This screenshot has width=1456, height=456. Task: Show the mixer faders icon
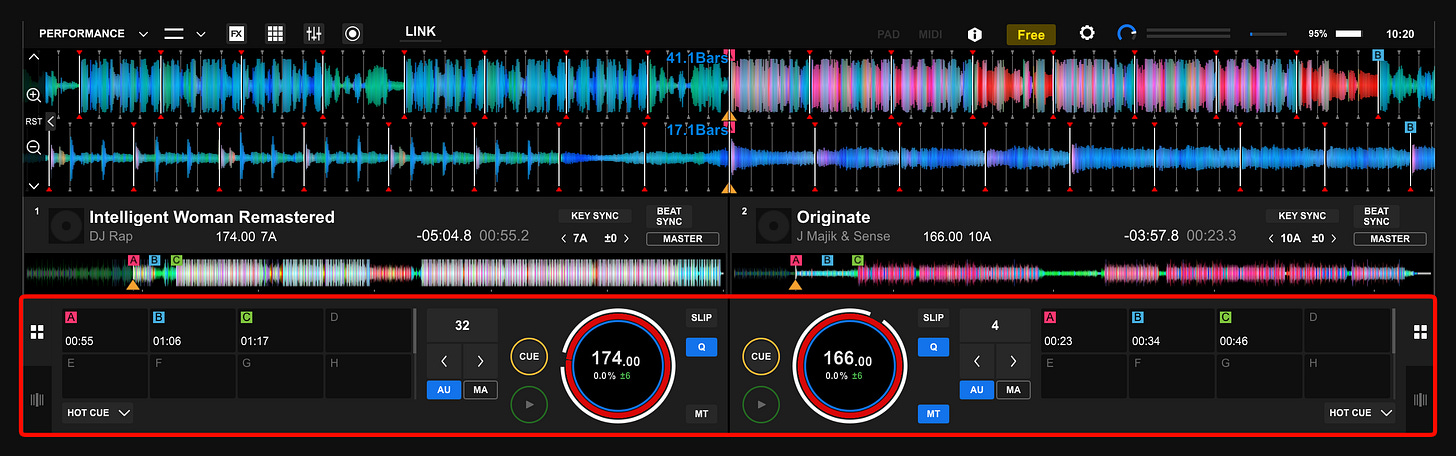[x=314, y=33]
